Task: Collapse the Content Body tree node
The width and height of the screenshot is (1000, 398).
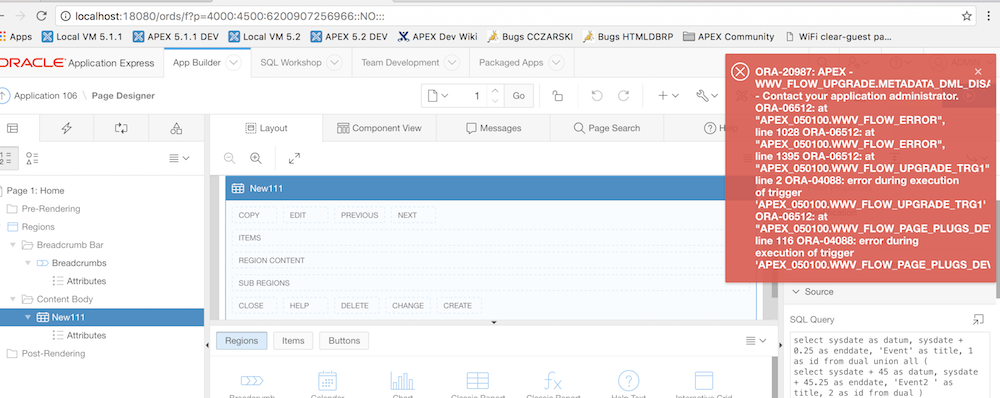Action: click(x=13, y=299)
